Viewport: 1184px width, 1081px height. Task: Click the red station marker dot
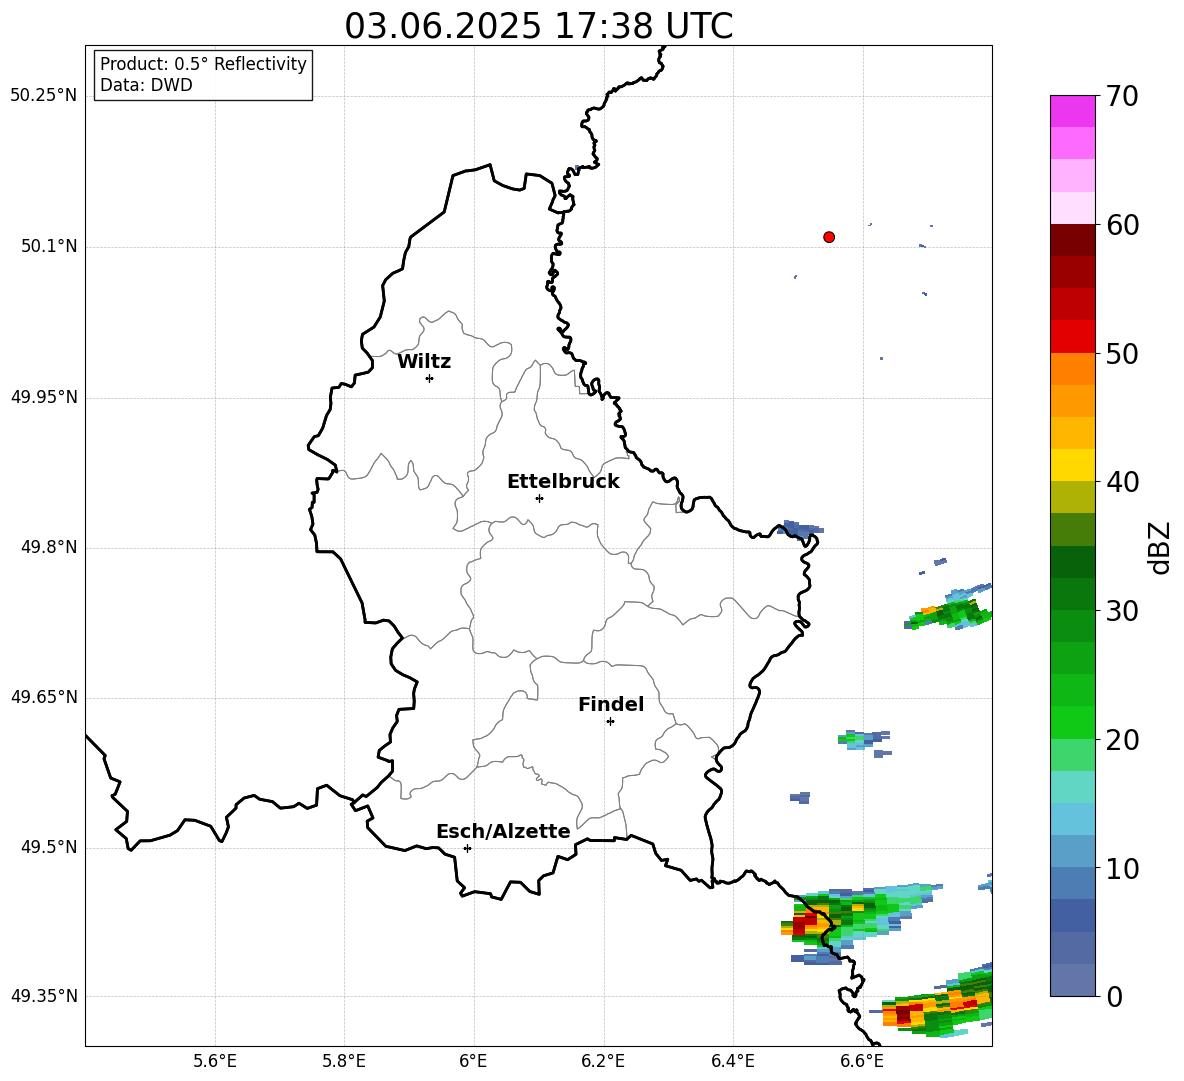[x=829, y=237]
